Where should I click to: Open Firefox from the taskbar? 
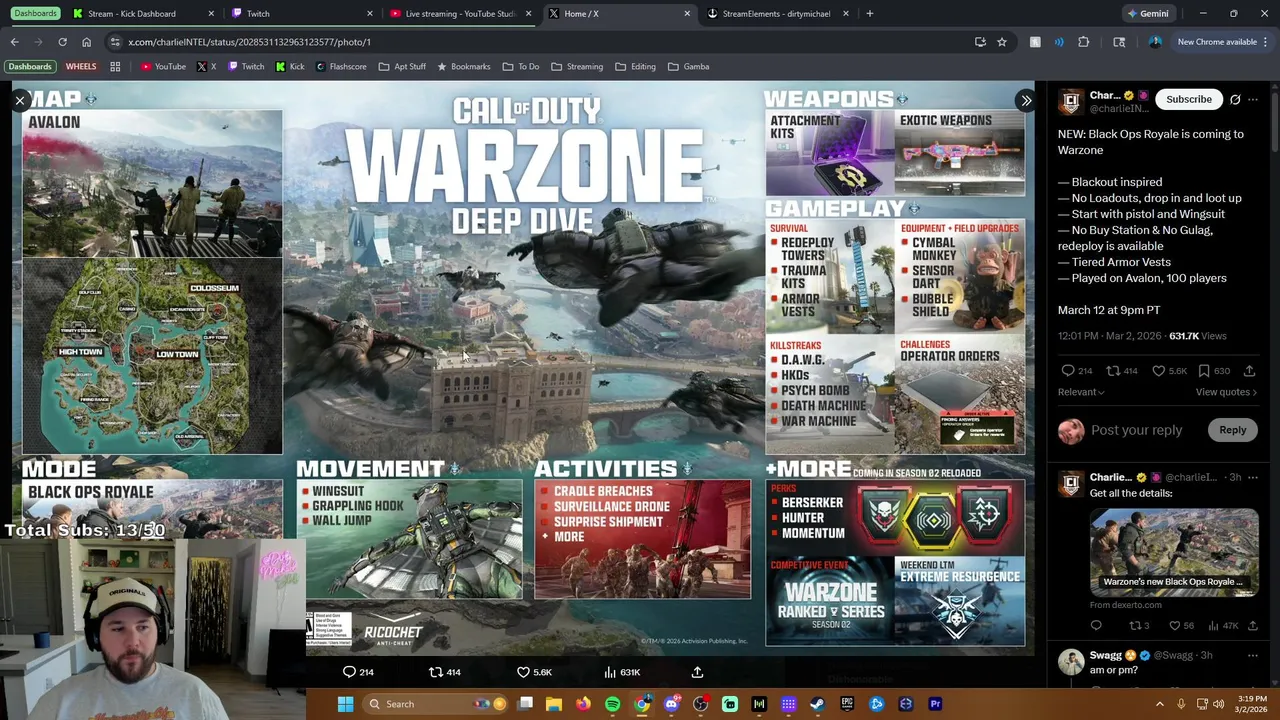click(583, 704)
